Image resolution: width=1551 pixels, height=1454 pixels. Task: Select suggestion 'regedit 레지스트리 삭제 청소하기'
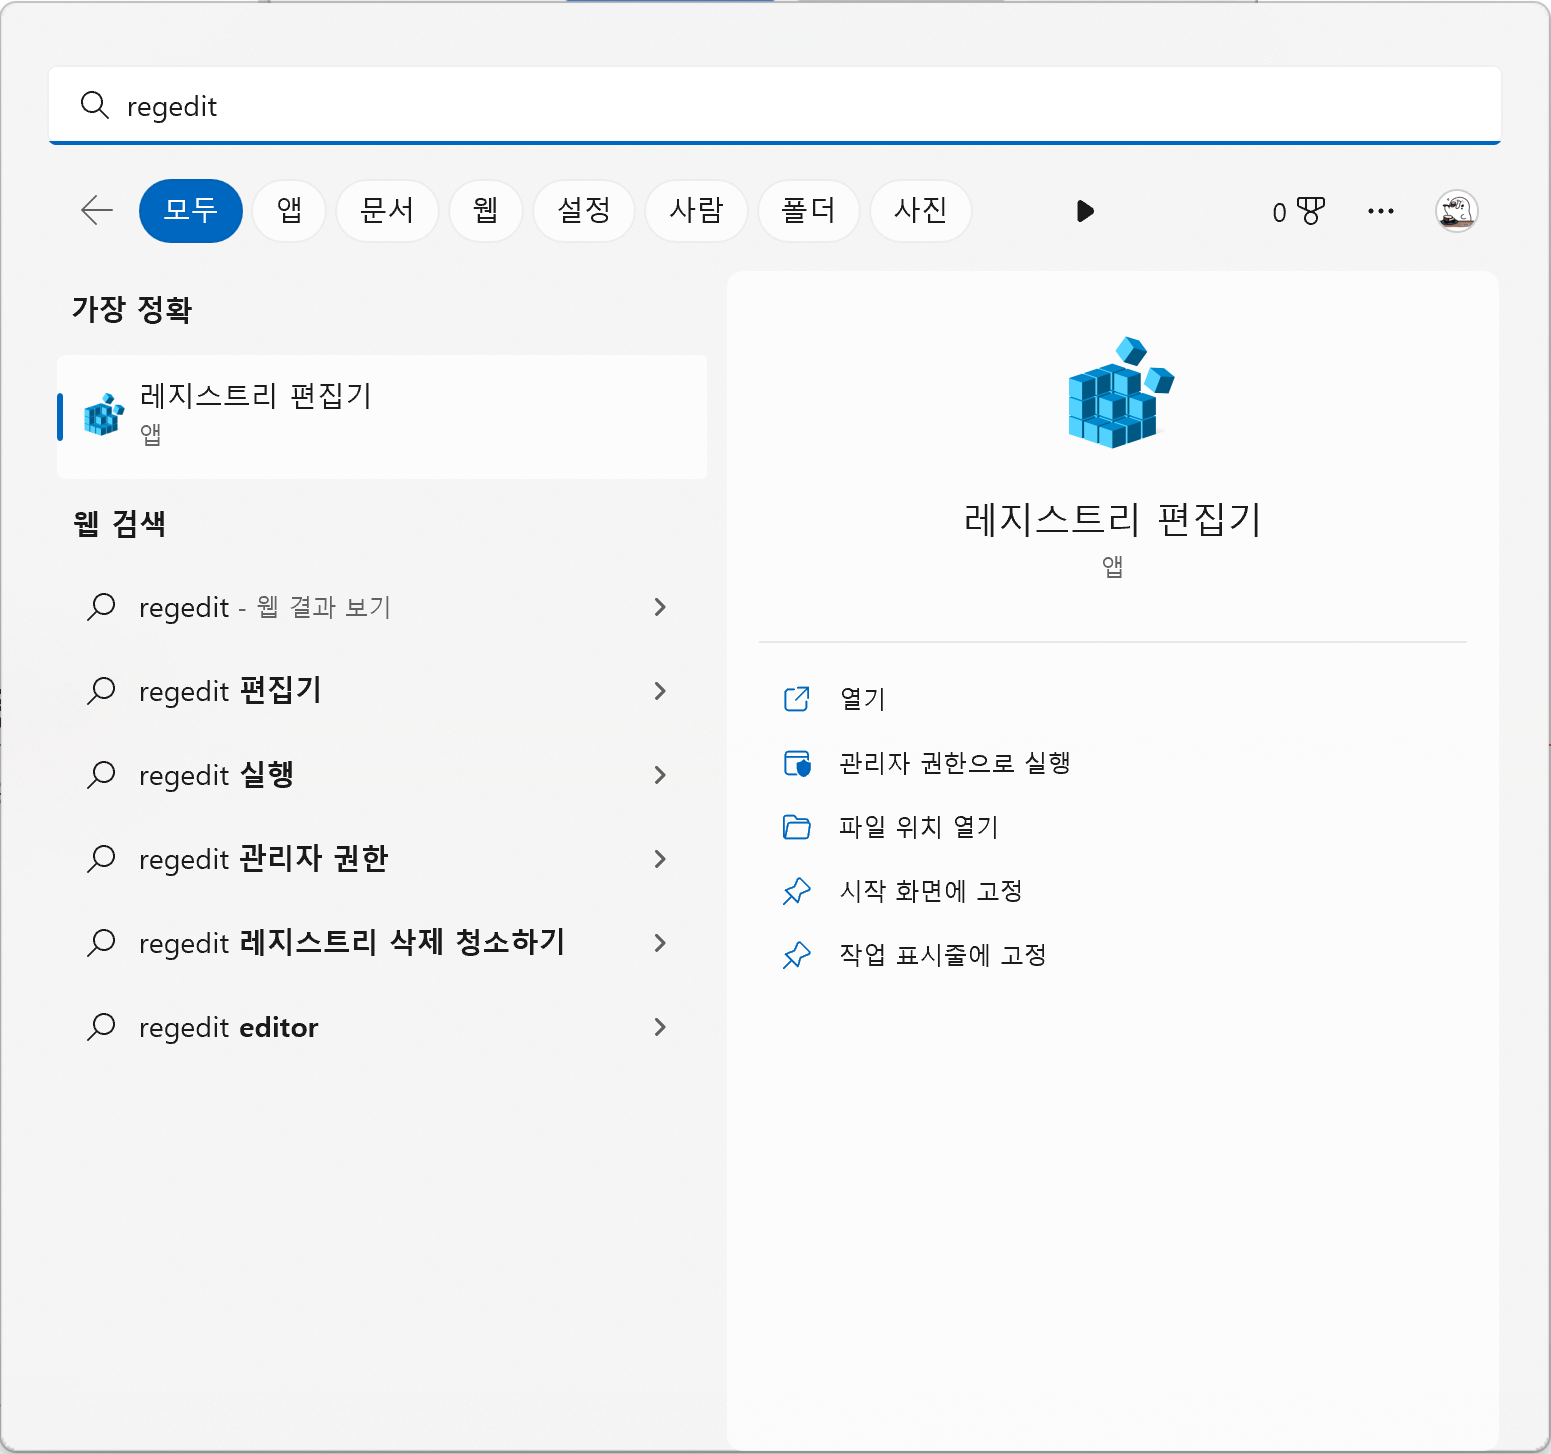tap(382, 943)
